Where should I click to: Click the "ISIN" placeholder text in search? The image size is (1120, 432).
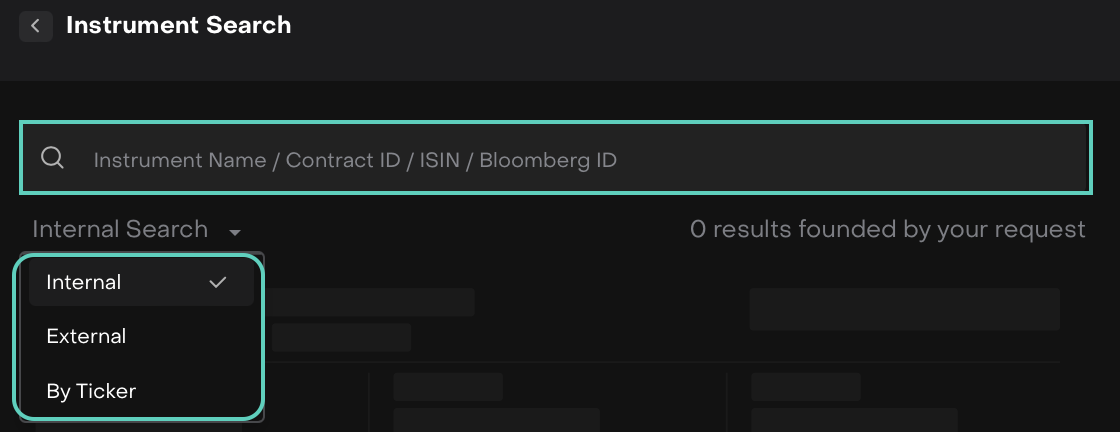tap(440, 160)
